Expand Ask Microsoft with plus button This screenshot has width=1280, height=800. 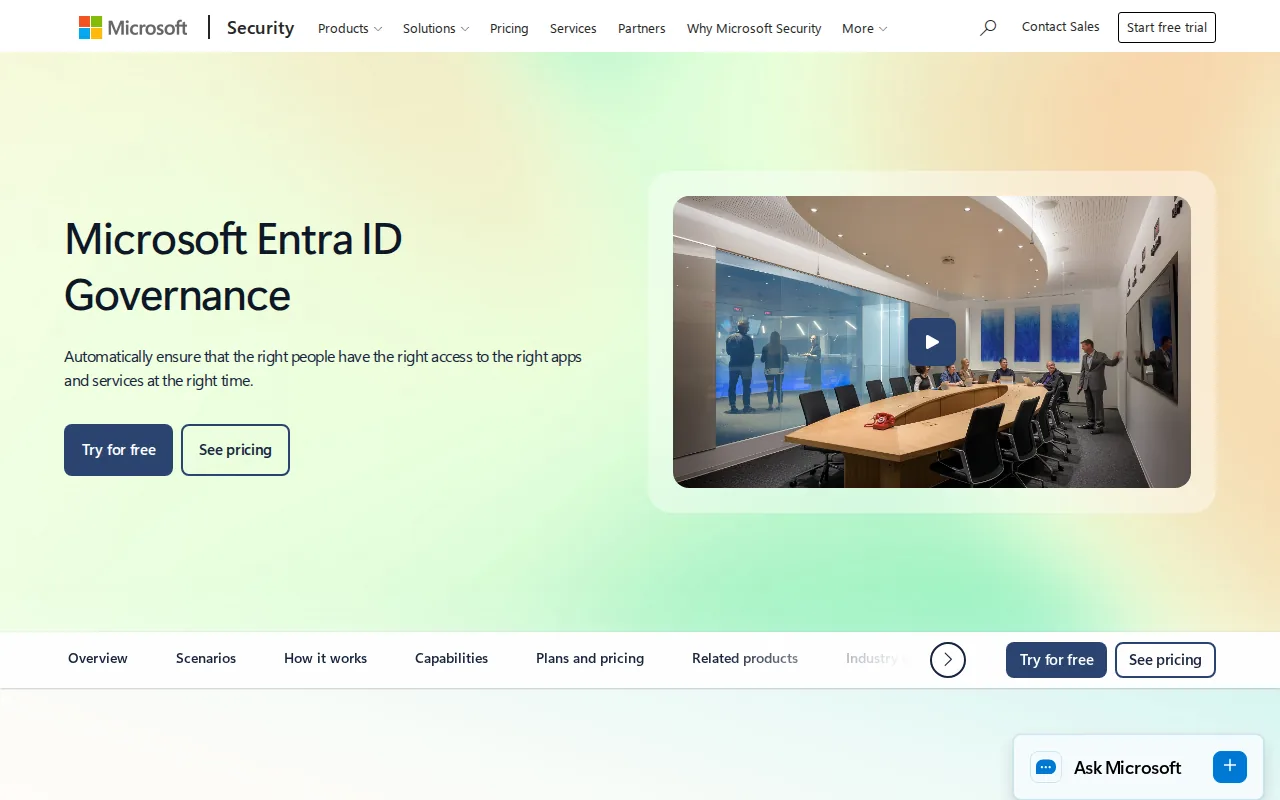(x=1230, y=766)
